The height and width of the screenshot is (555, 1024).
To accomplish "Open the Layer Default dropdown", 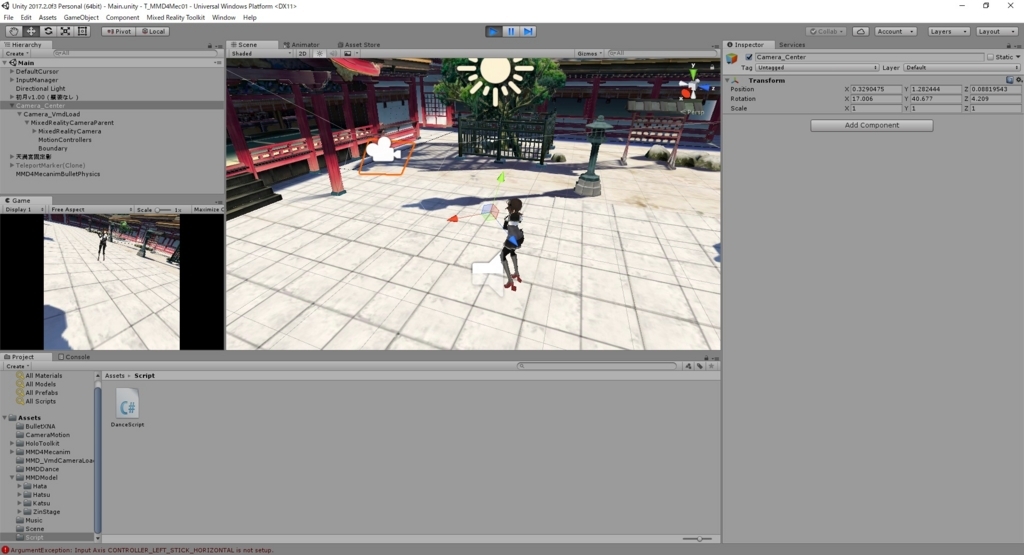I will pyautogui.click(x=961, y=68).
